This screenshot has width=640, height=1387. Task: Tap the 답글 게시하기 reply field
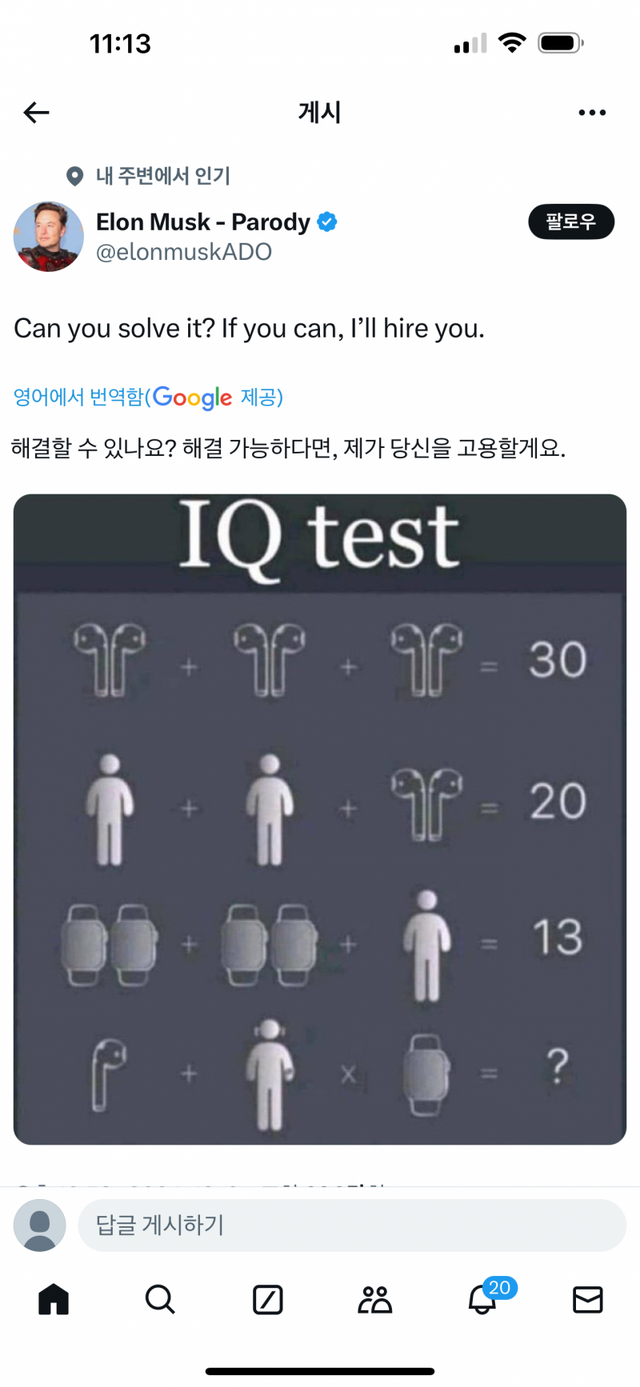tap(352, 1225)
